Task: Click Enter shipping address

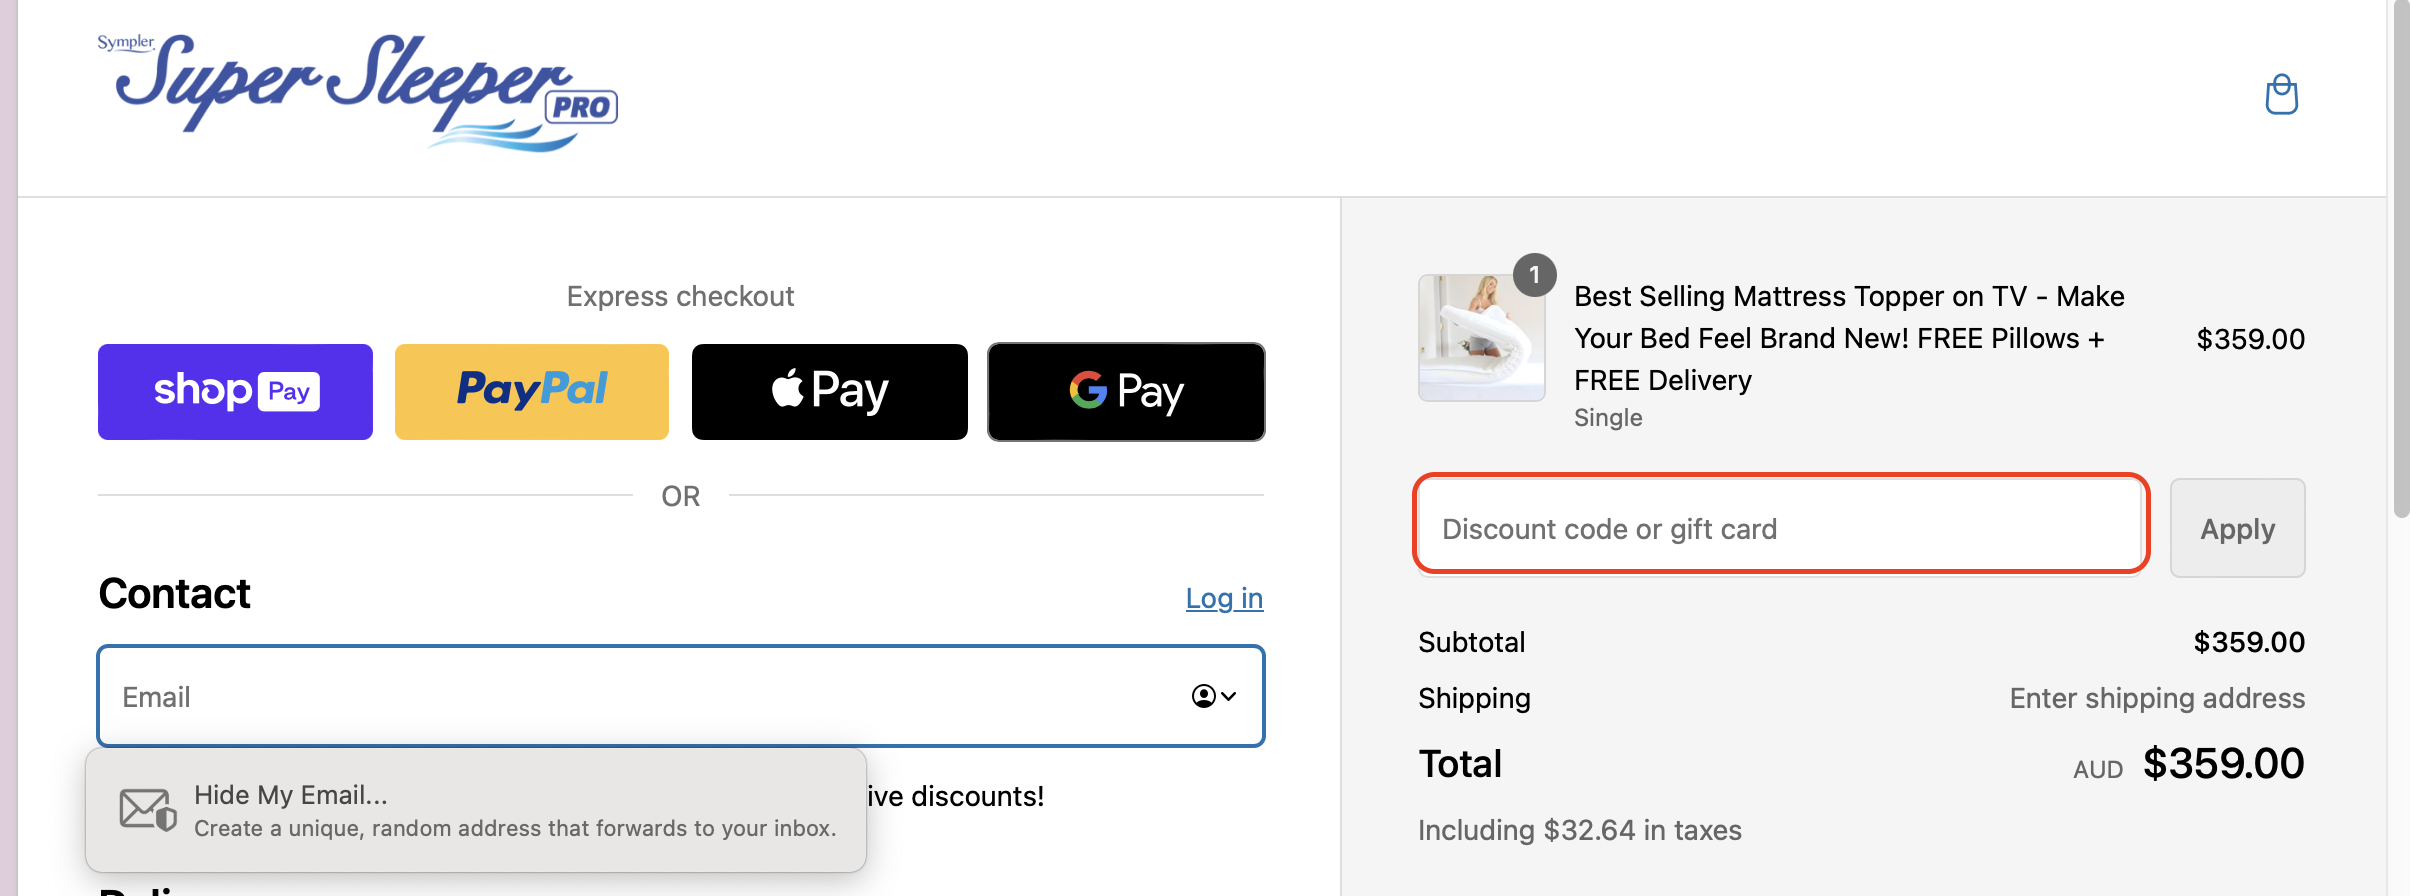Action: tap(2156, 698)
